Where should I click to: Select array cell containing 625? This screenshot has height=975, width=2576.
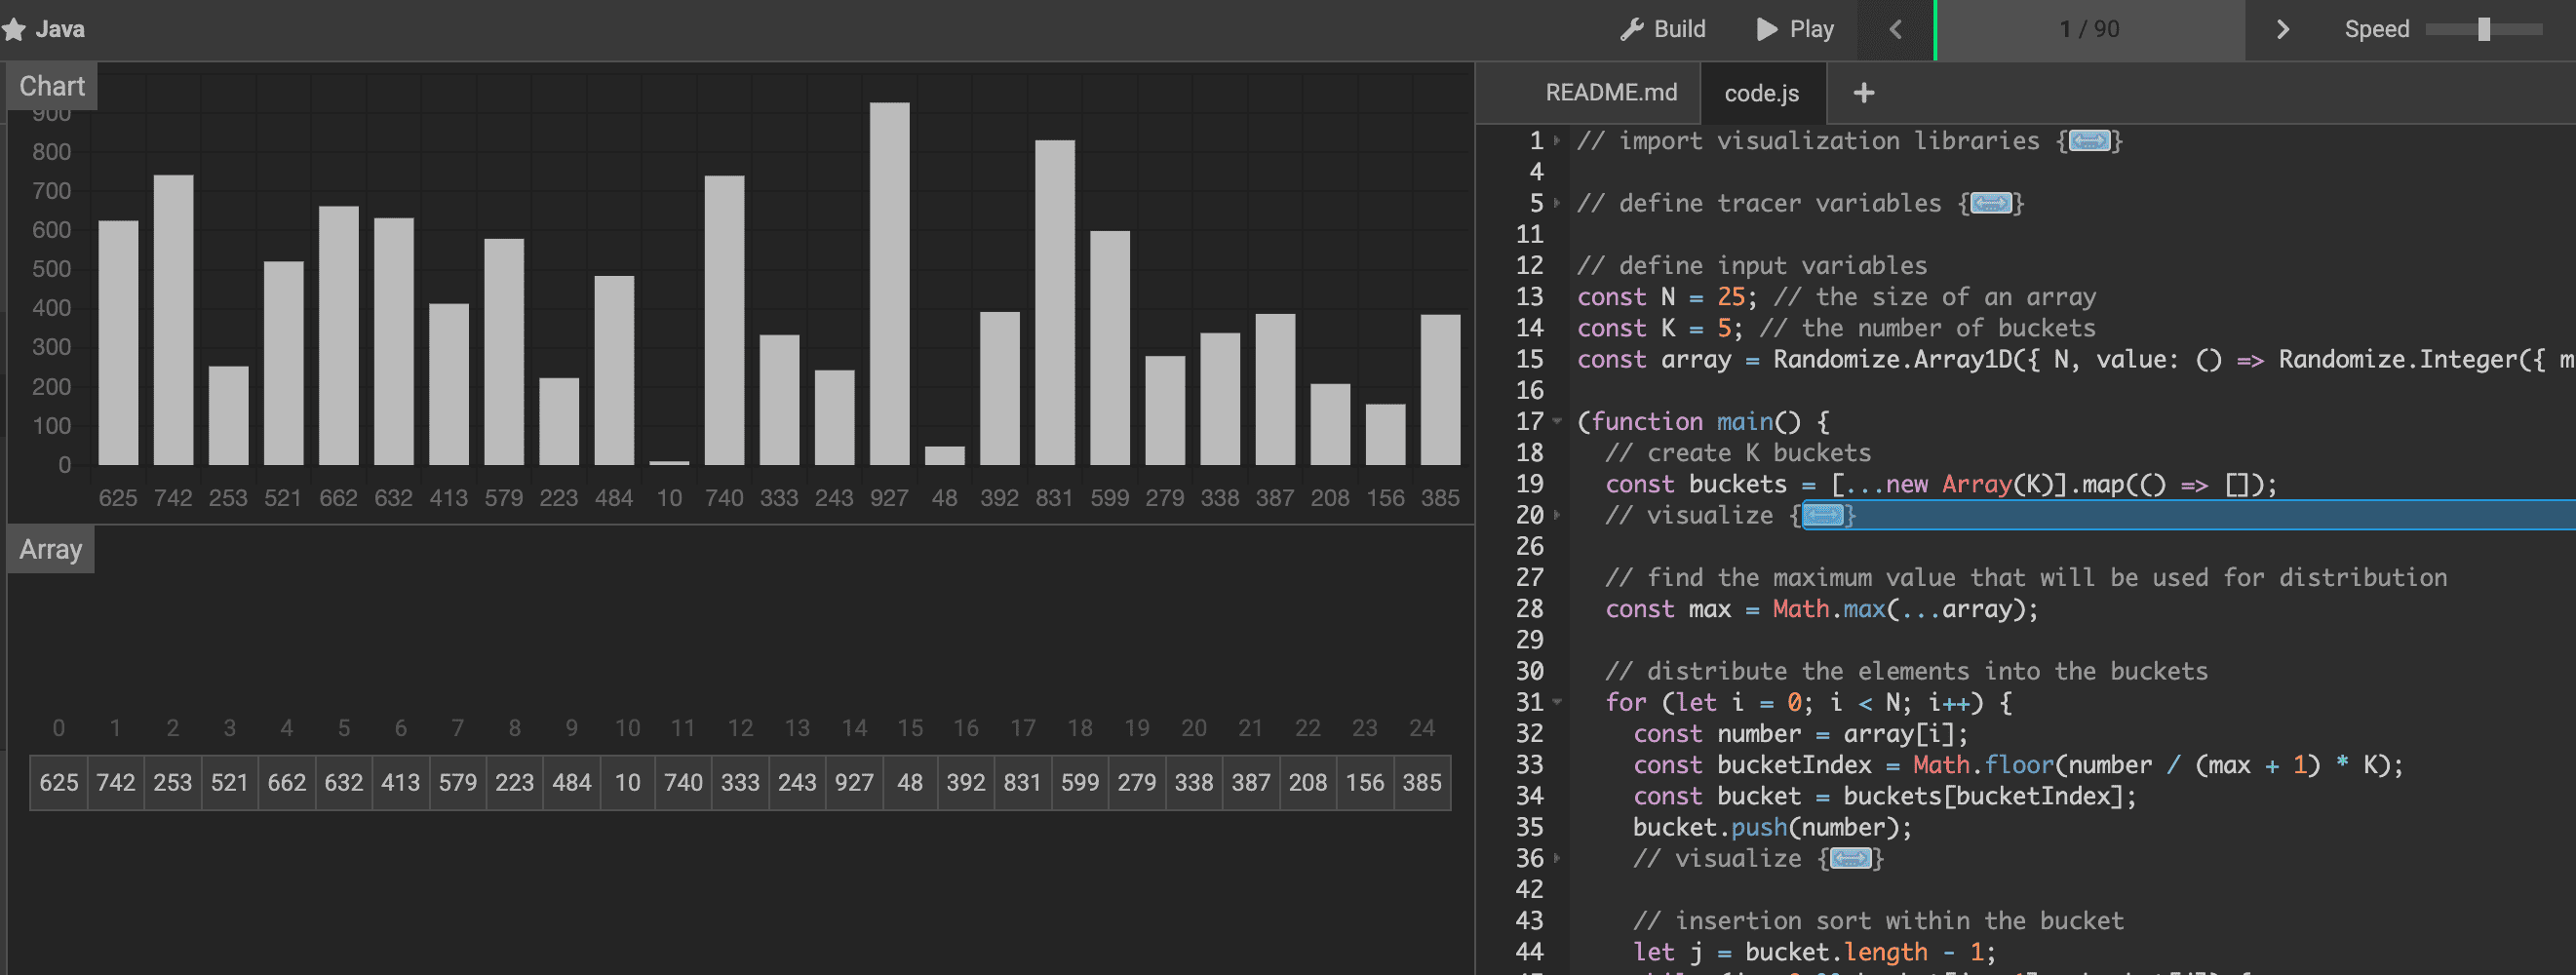(59, 783)
